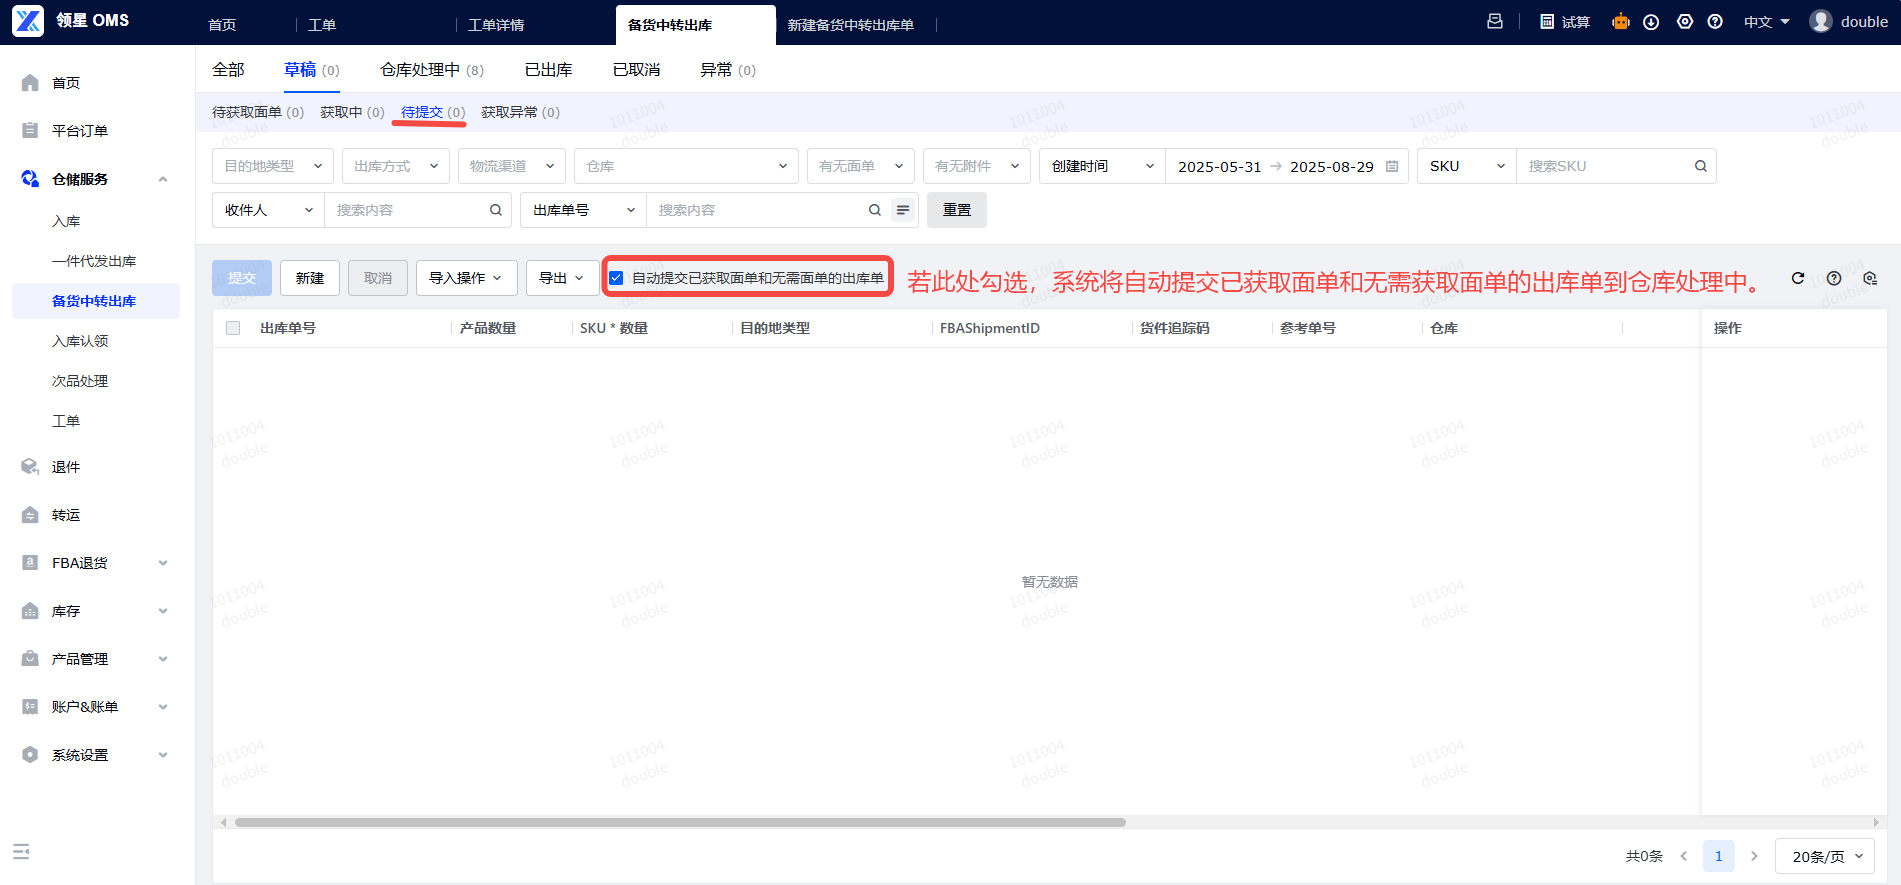Click the 领星 OMS logo icon

[28, 21]
